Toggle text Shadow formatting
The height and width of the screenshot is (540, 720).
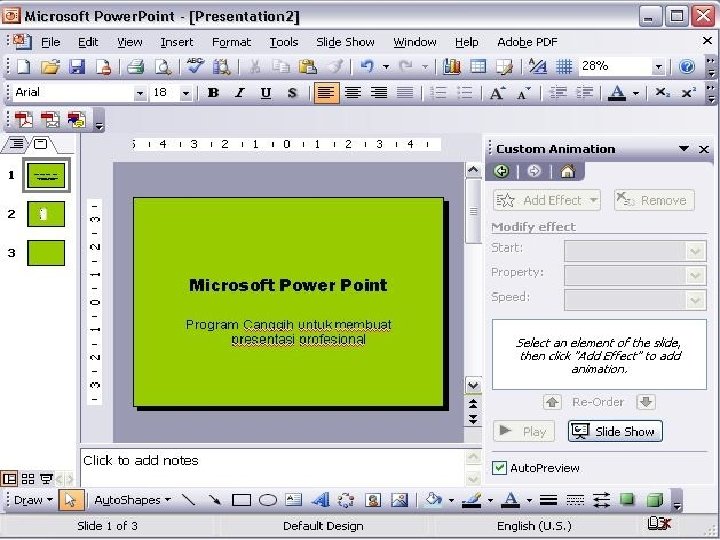pyautogui.click(x=292, y=93)
